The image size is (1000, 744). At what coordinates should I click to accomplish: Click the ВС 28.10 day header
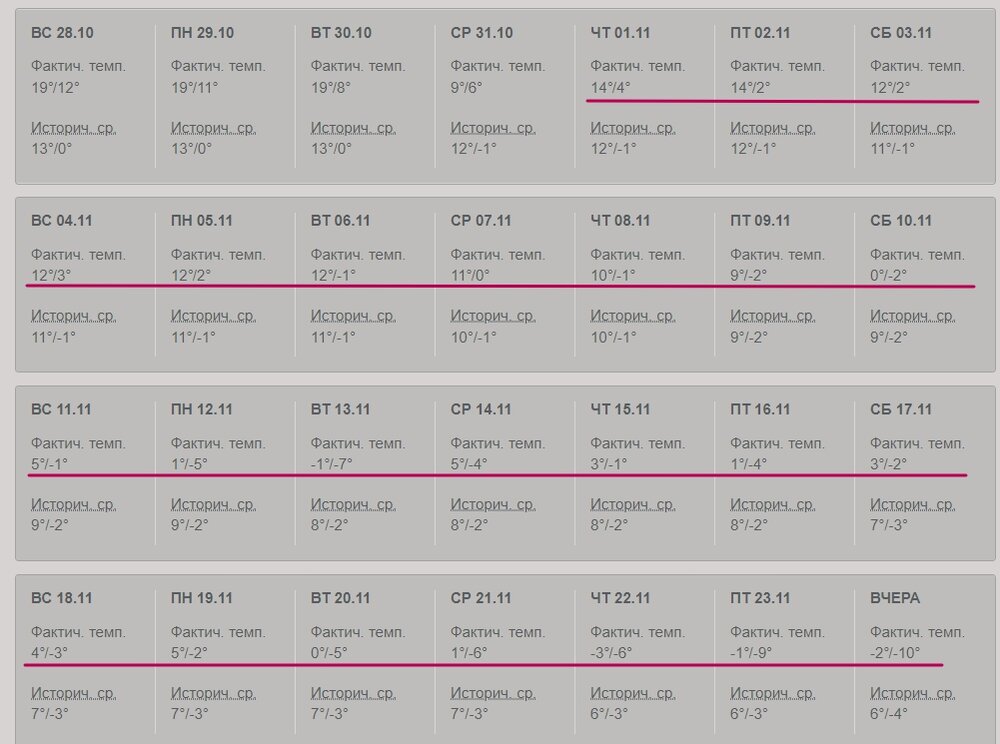click(x=62, y=32)
